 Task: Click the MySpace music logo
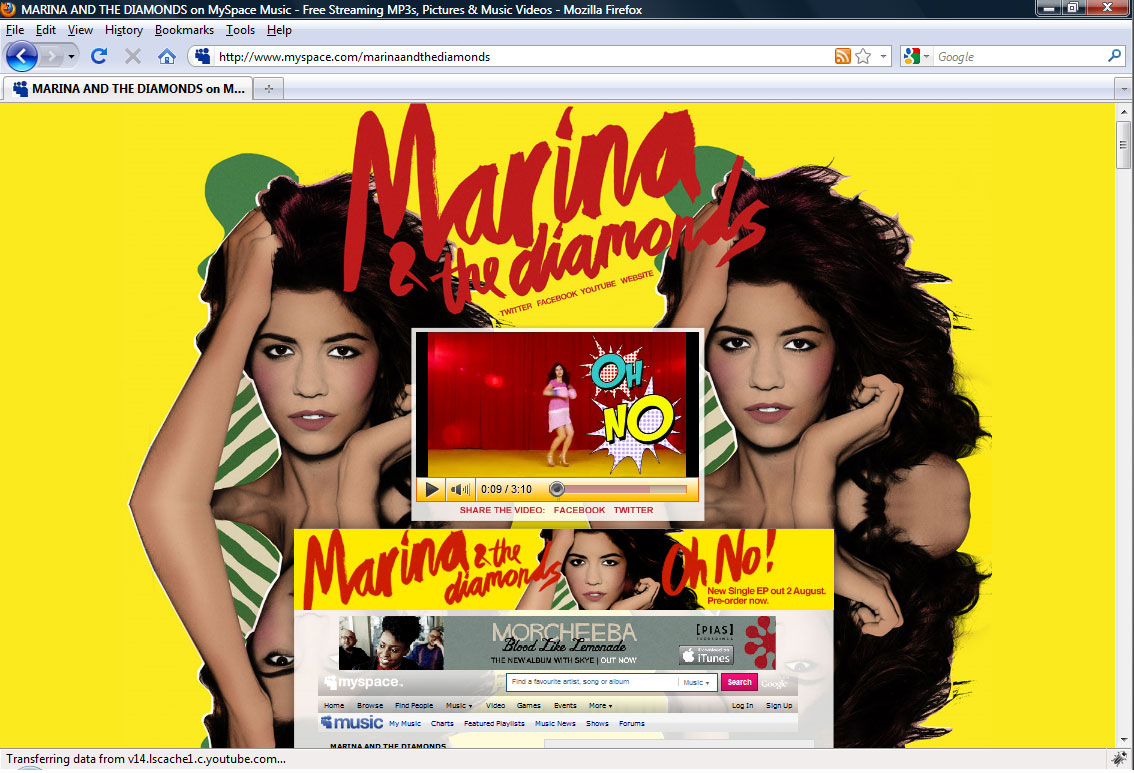(352, 722)
